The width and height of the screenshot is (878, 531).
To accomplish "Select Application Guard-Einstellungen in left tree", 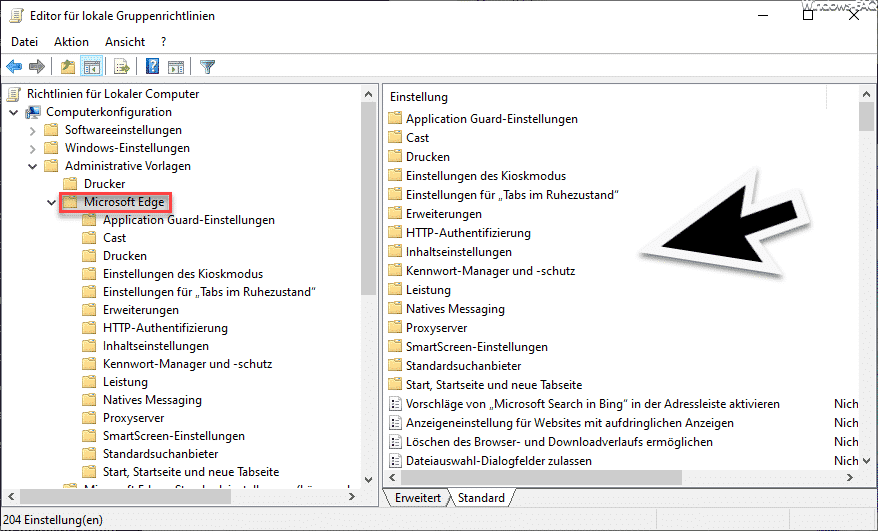I will (x=189, y=220).
